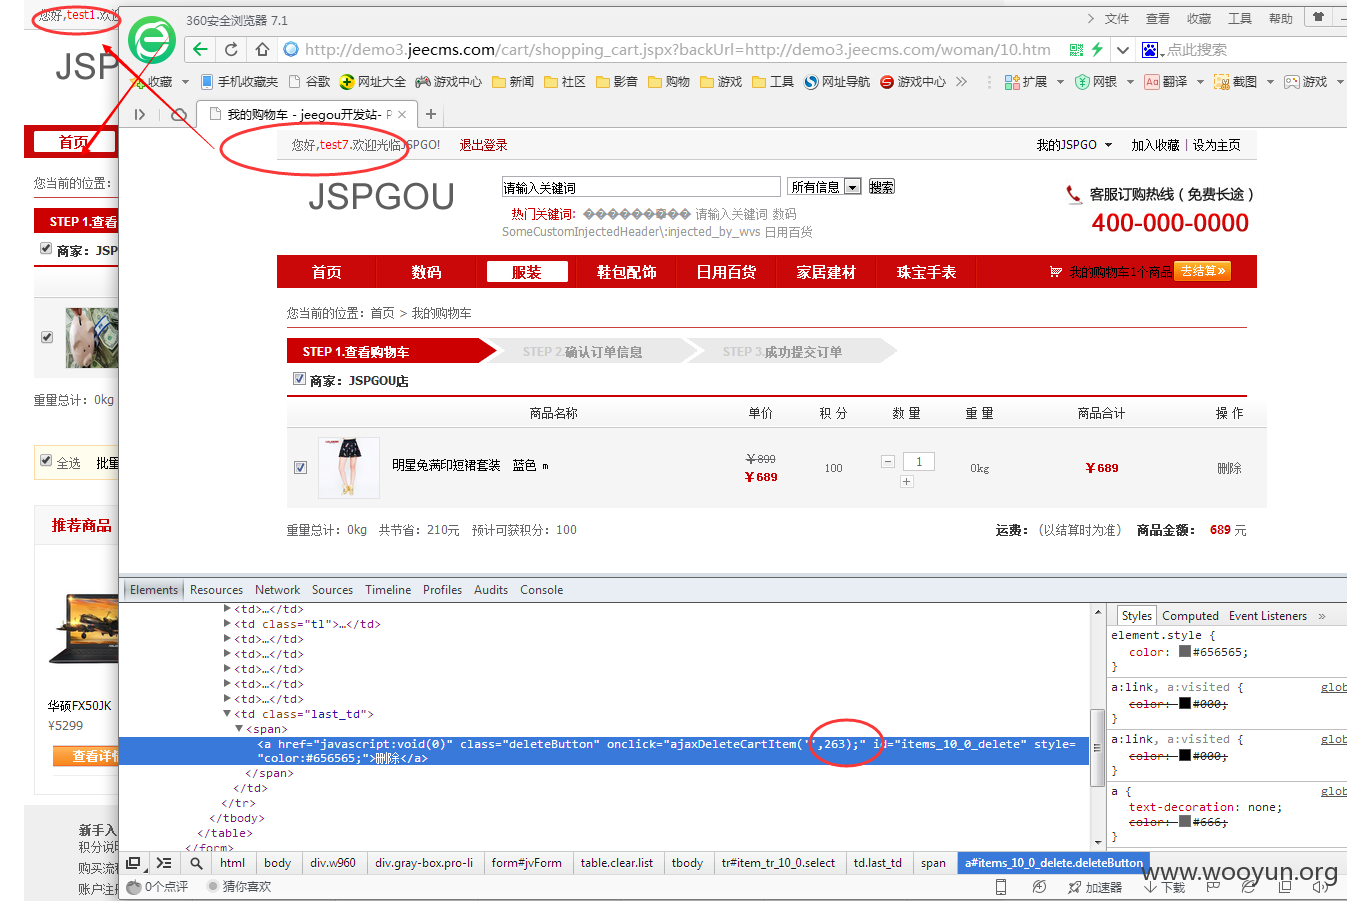
Task: Switch to the Network DevTools tab
Action: coord(277,590)
